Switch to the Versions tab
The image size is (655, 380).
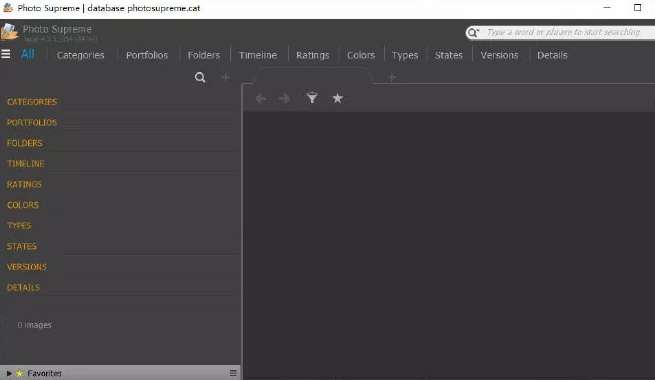coord(499,55)
